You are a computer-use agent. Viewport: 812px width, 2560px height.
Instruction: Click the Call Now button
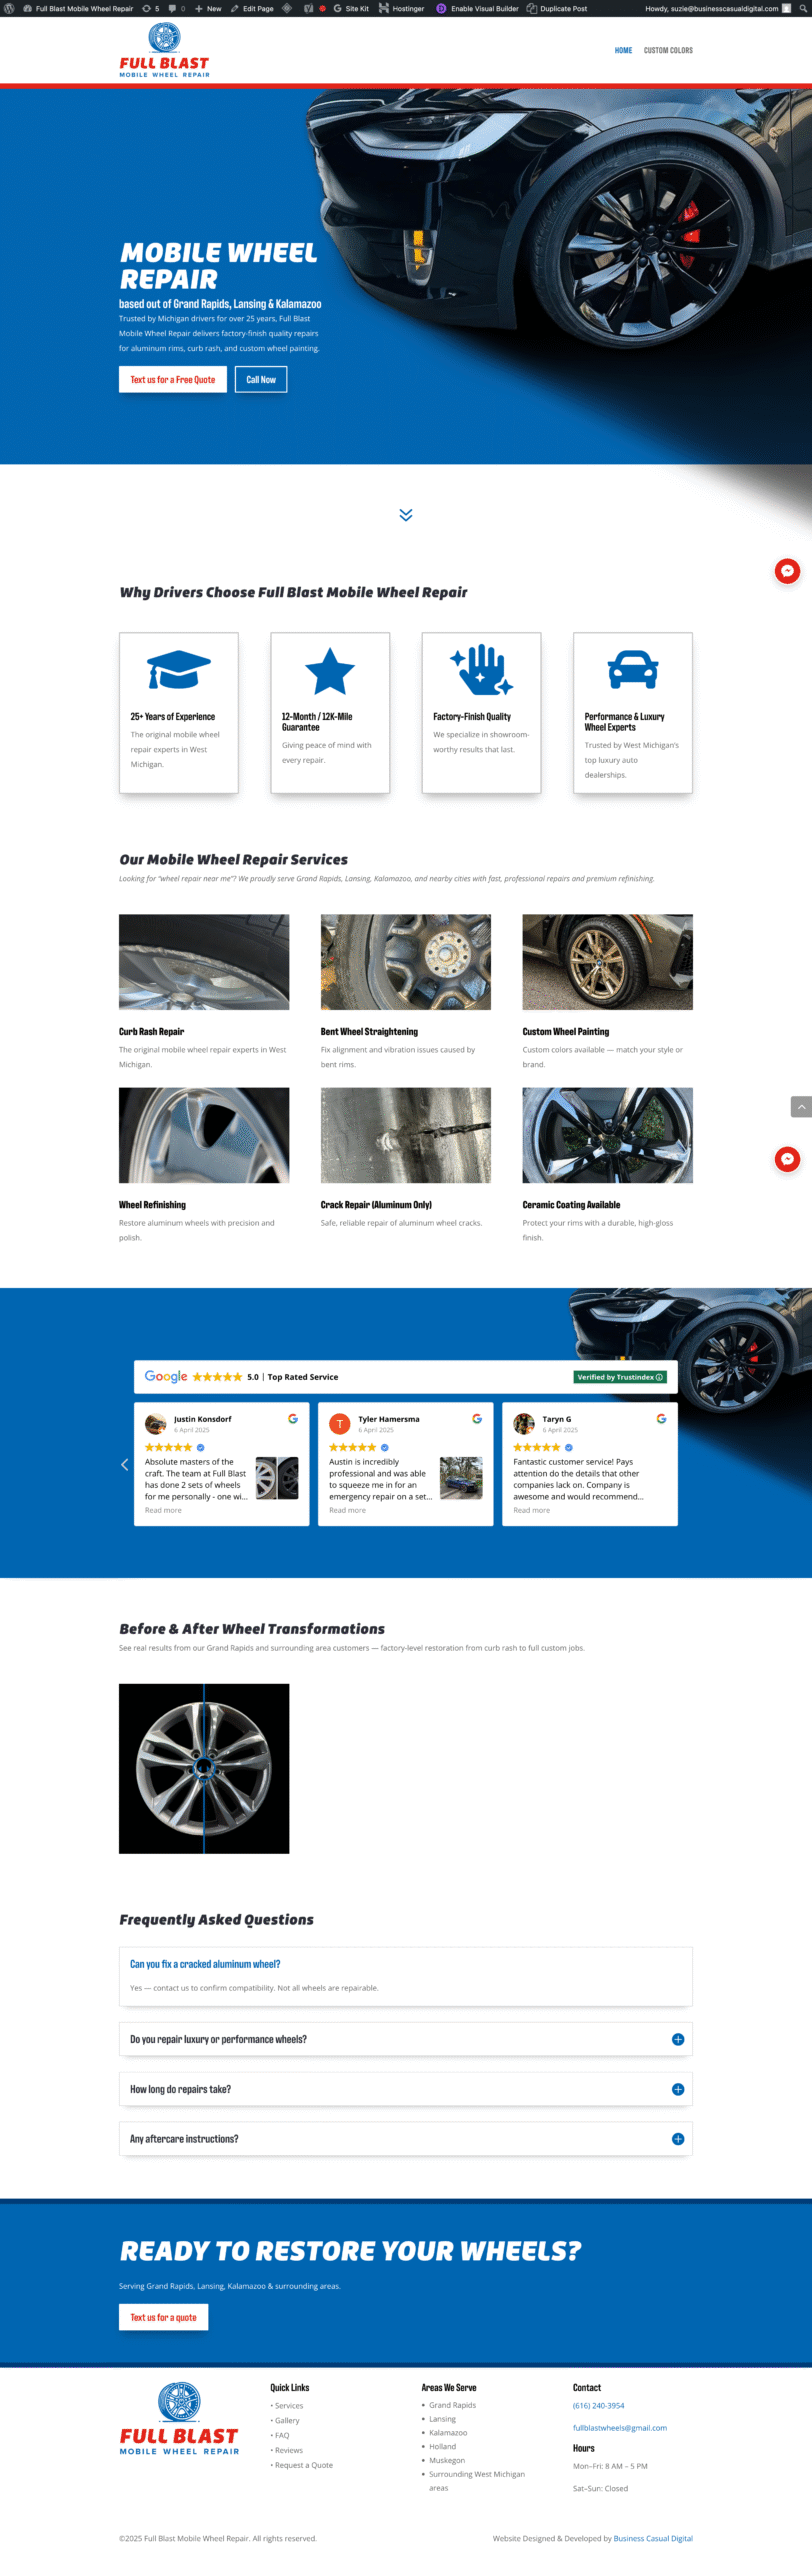click(x=261, y=380)
